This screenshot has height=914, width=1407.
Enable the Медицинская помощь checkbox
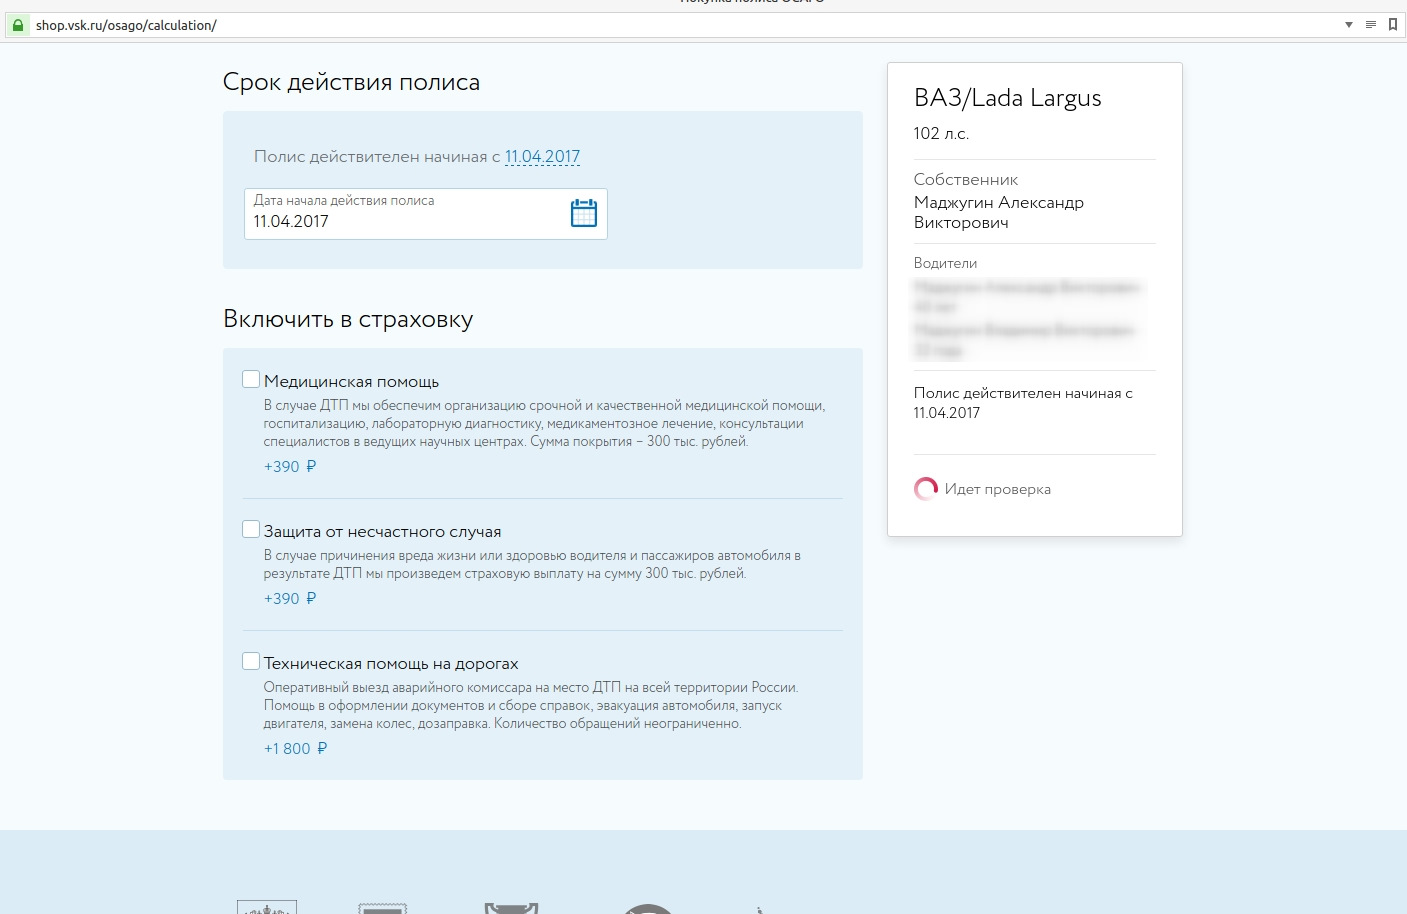(x=251, y=379)
